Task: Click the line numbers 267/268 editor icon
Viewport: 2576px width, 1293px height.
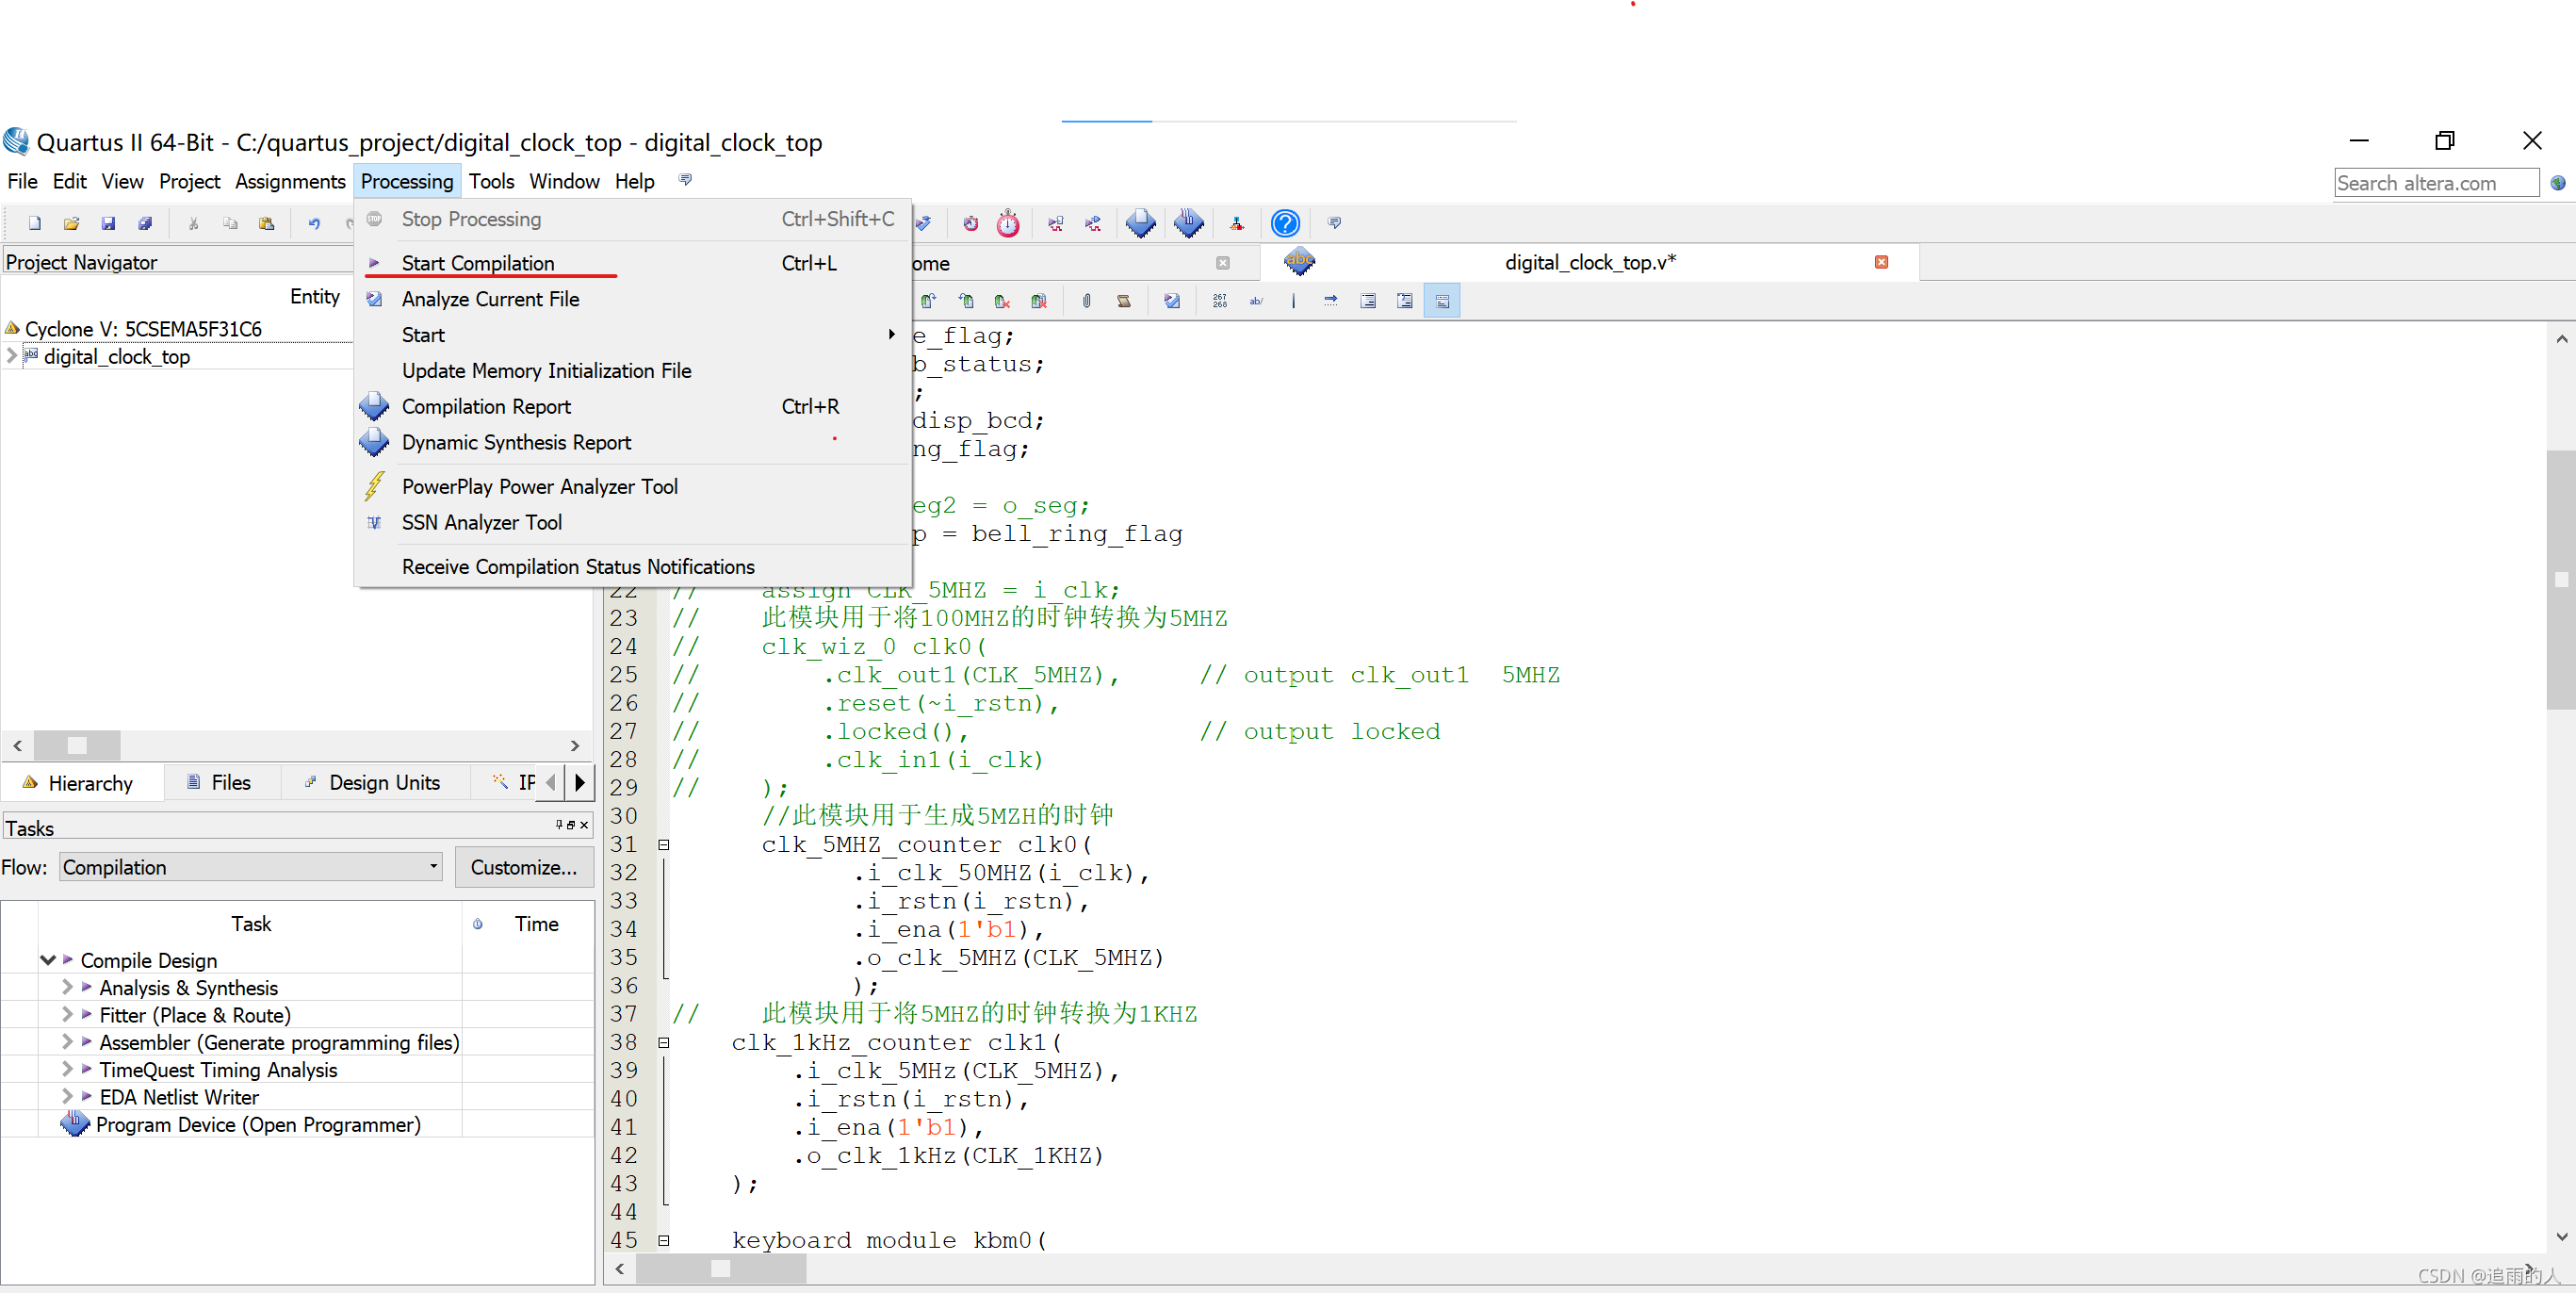Action: tap(1219, 301)
